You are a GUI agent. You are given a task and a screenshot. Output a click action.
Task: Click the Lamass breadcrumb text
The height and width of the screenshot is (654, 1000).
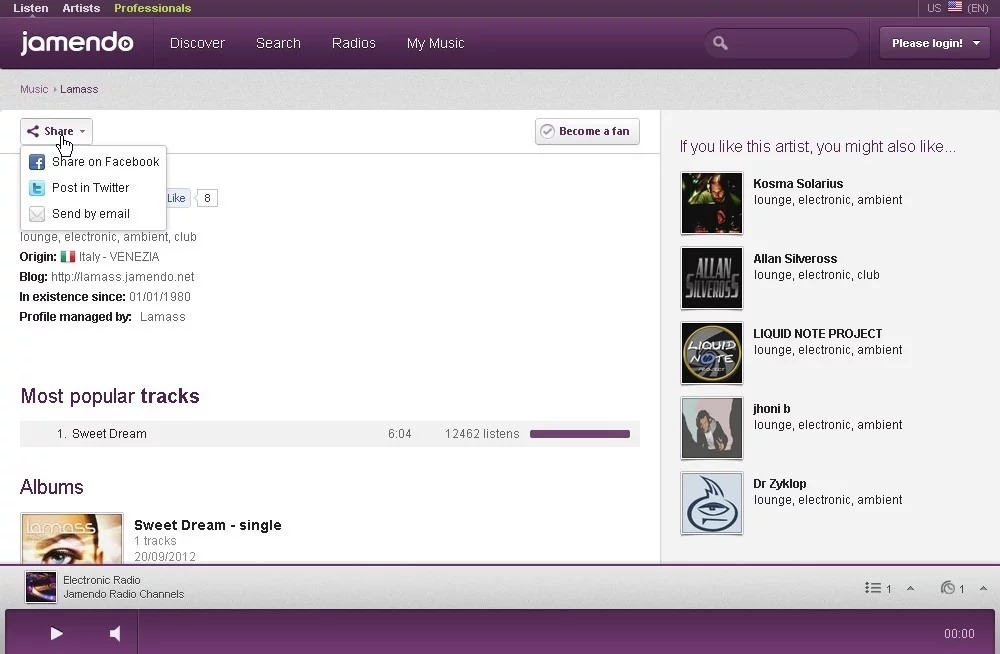coord(79,89)
